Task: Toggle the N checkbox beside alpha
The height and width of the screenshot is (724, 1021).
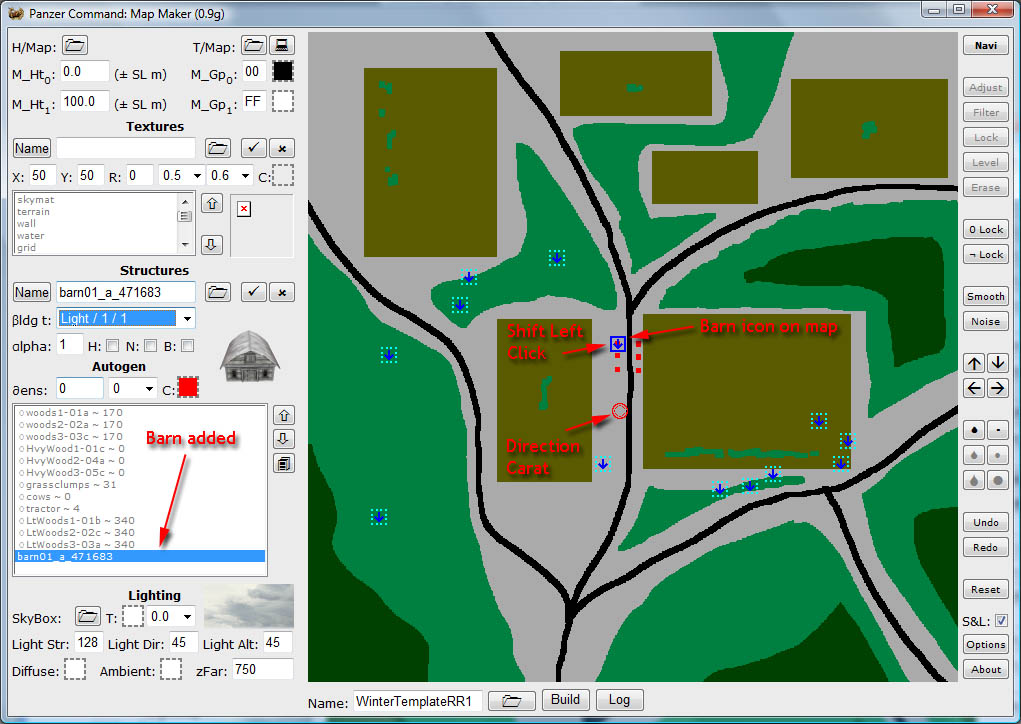Action: [x=150, y=346]
